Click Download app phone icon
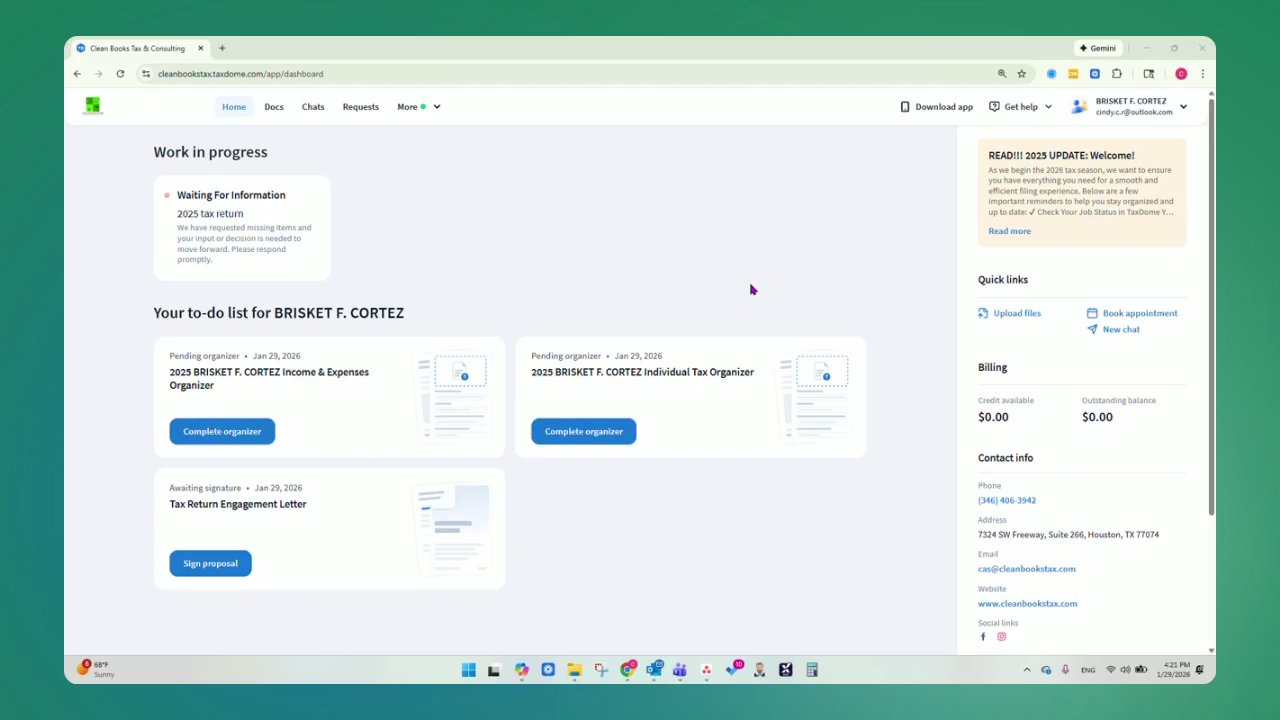Screen dimensions: 1280x720 click(905, 107)
